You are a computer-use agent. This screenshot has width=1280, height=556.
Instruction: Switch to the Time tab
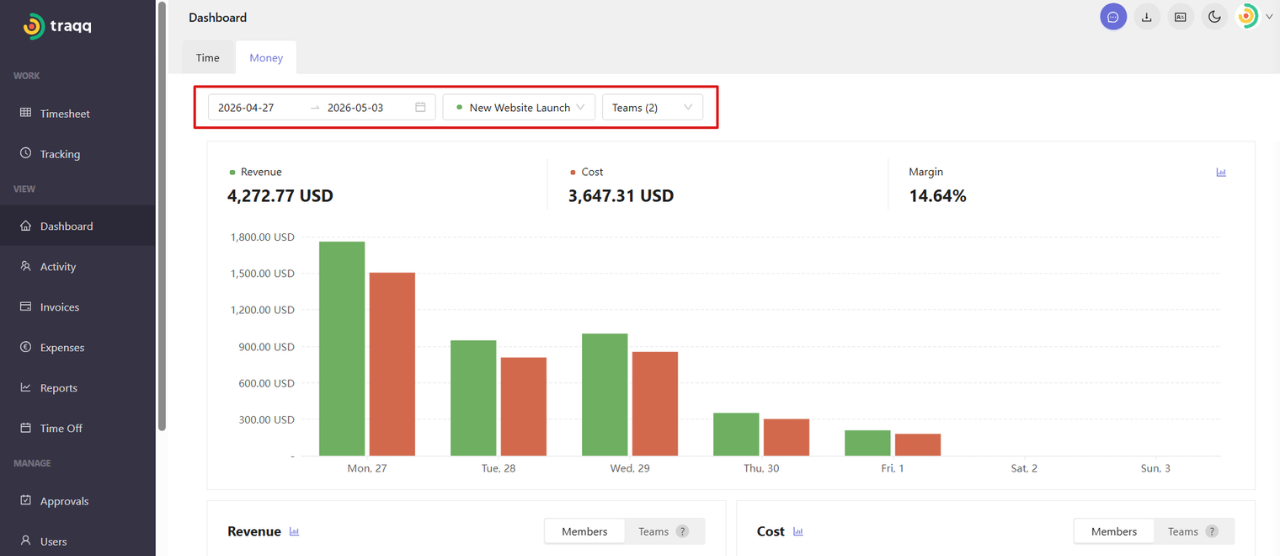208,58
